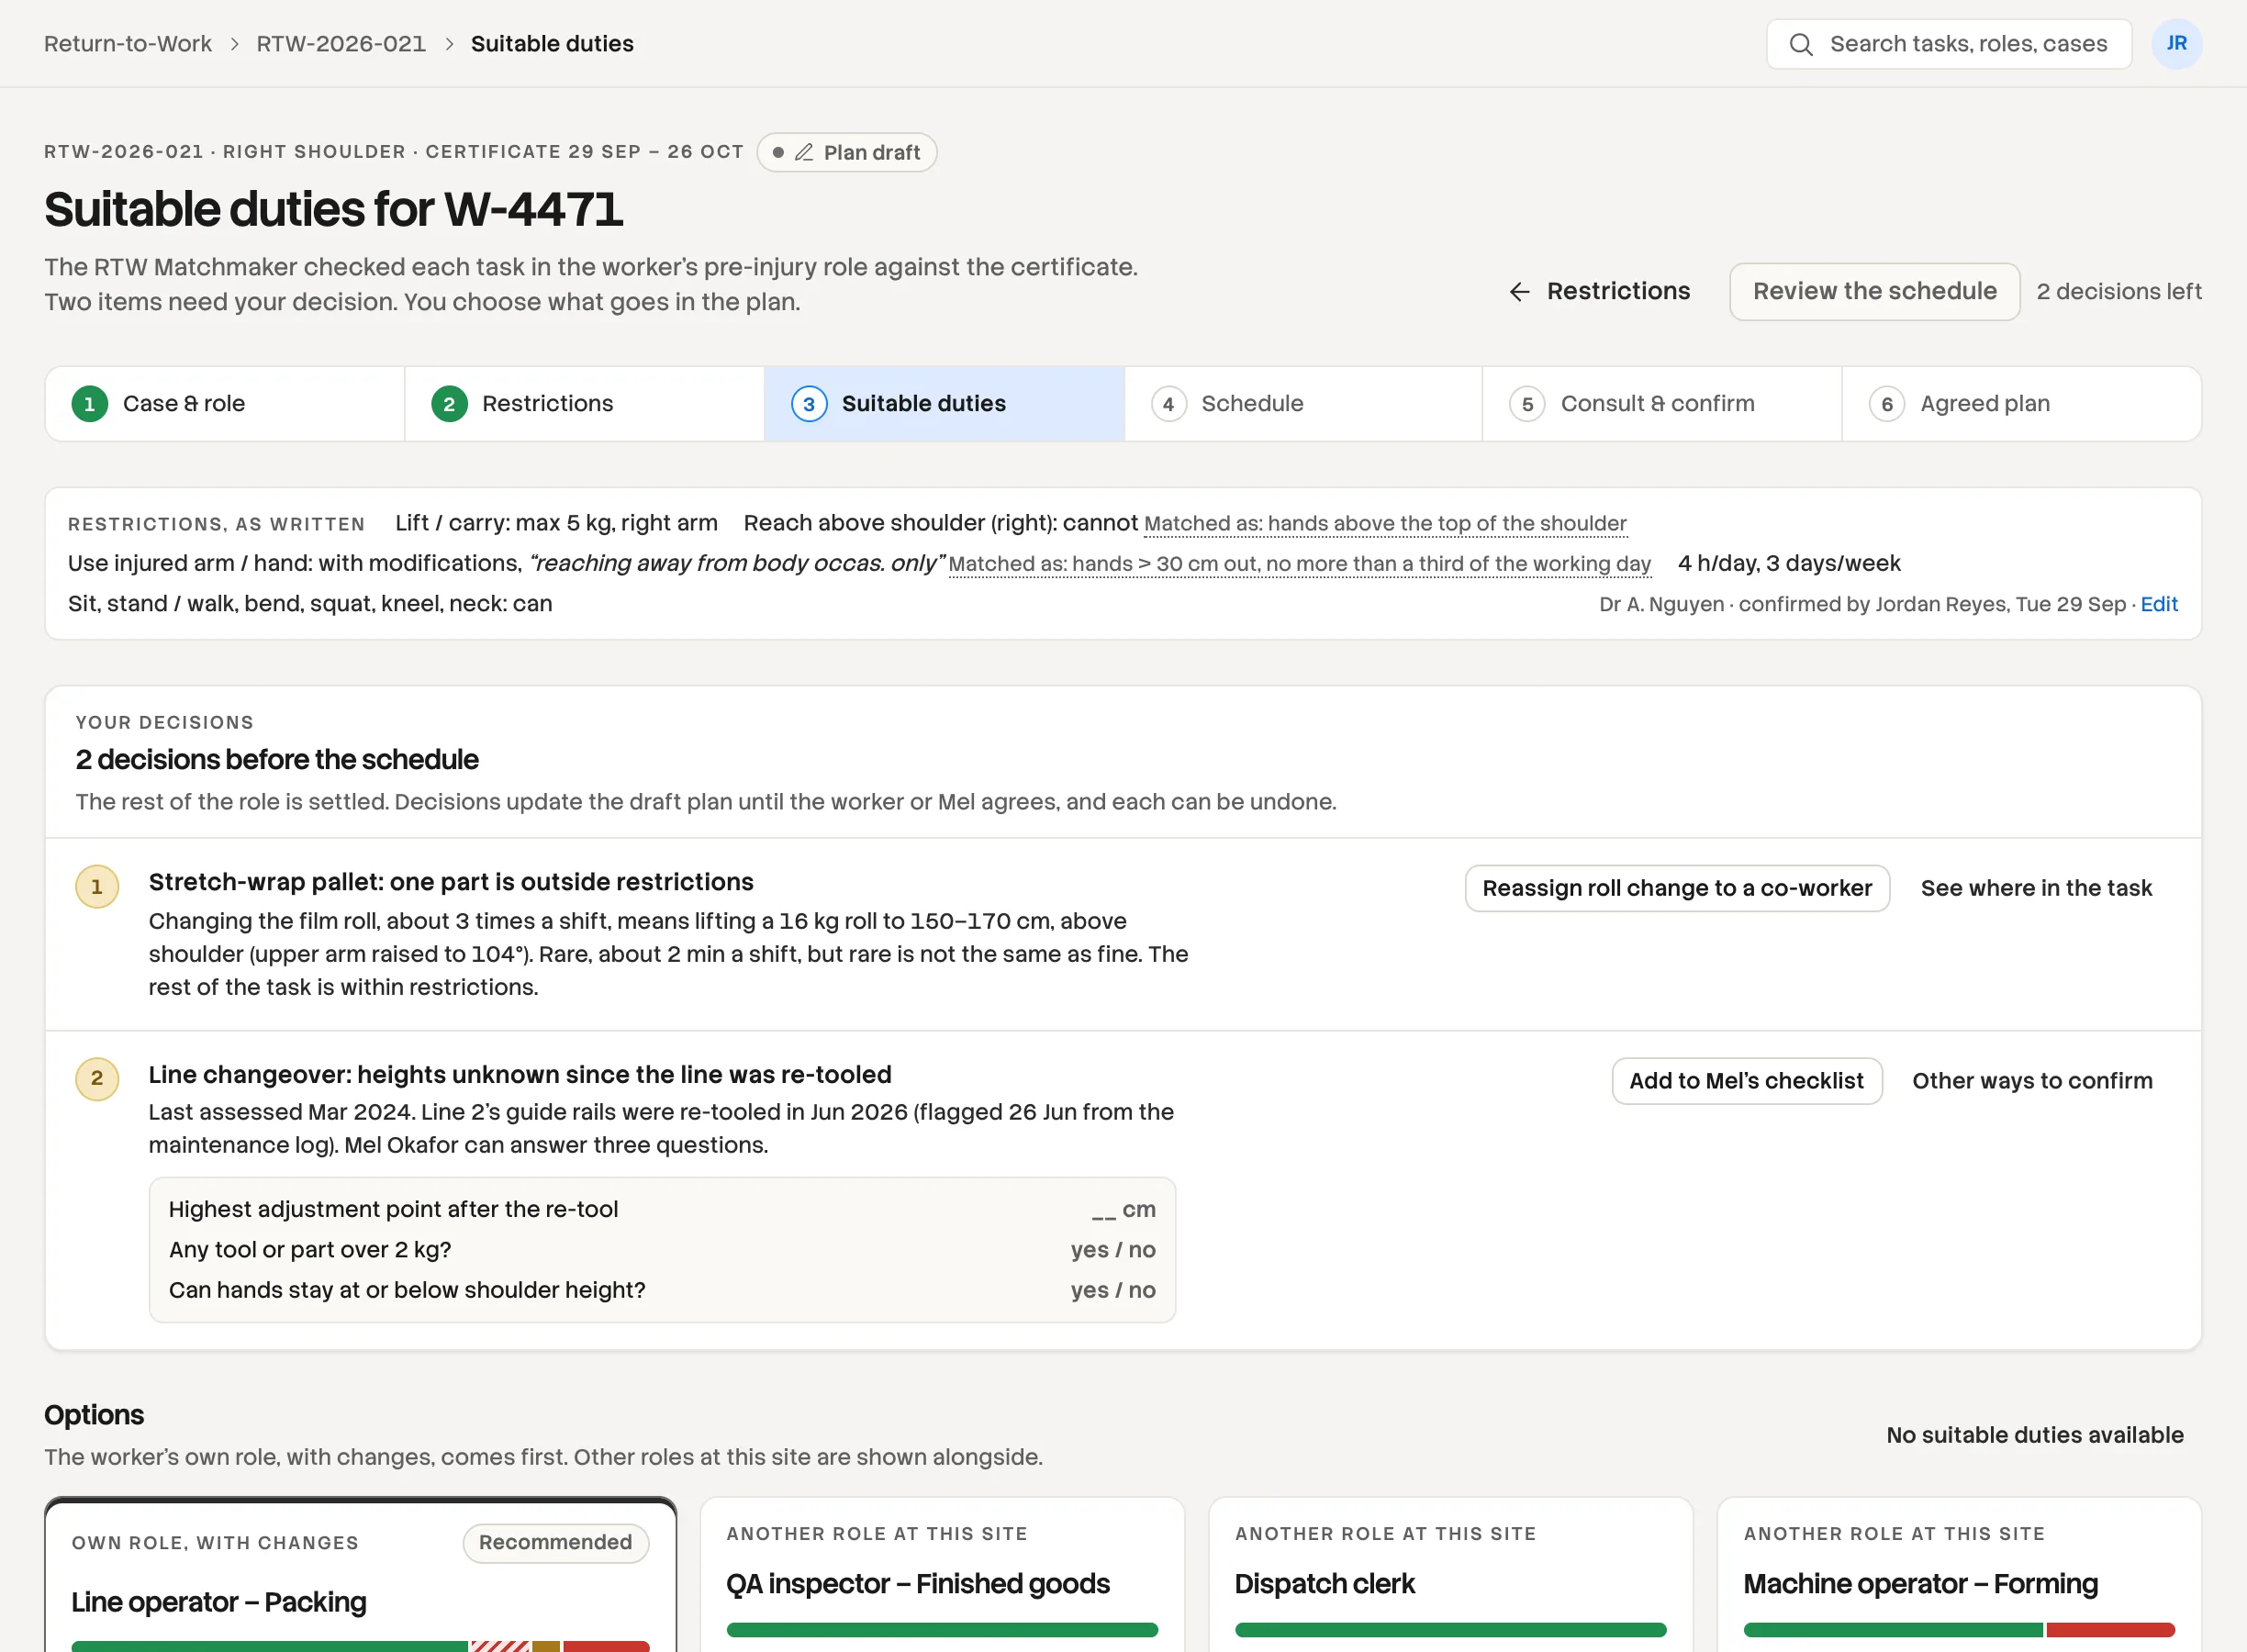Image resolution: width=2247 pixels, height=1652 pixels.
Task: Click the Edit link for restrictions
Action: tap(2159, 604)
